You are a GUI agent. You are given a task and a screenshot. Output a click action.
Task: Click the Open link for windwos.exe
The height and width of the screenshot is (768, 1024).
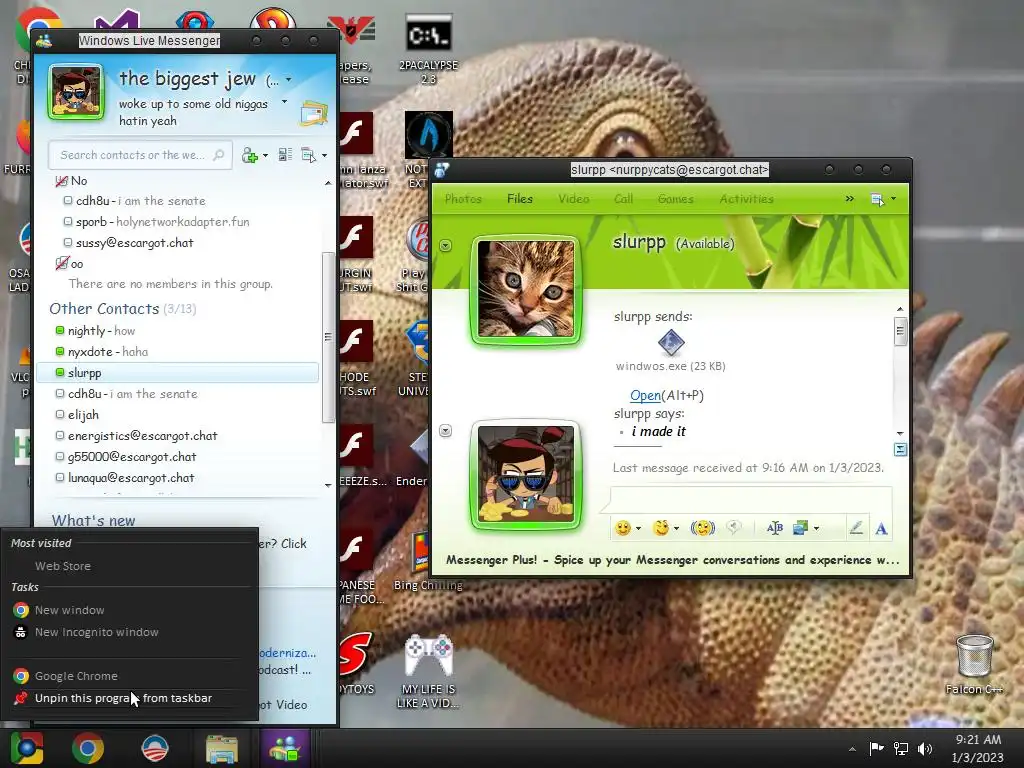click(x=645, y=395)
